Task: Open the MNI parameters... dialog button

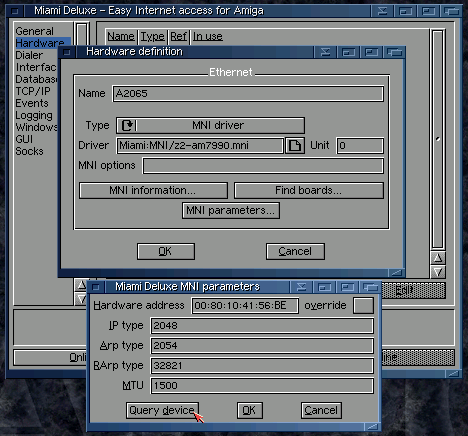Action: point(231,210)
